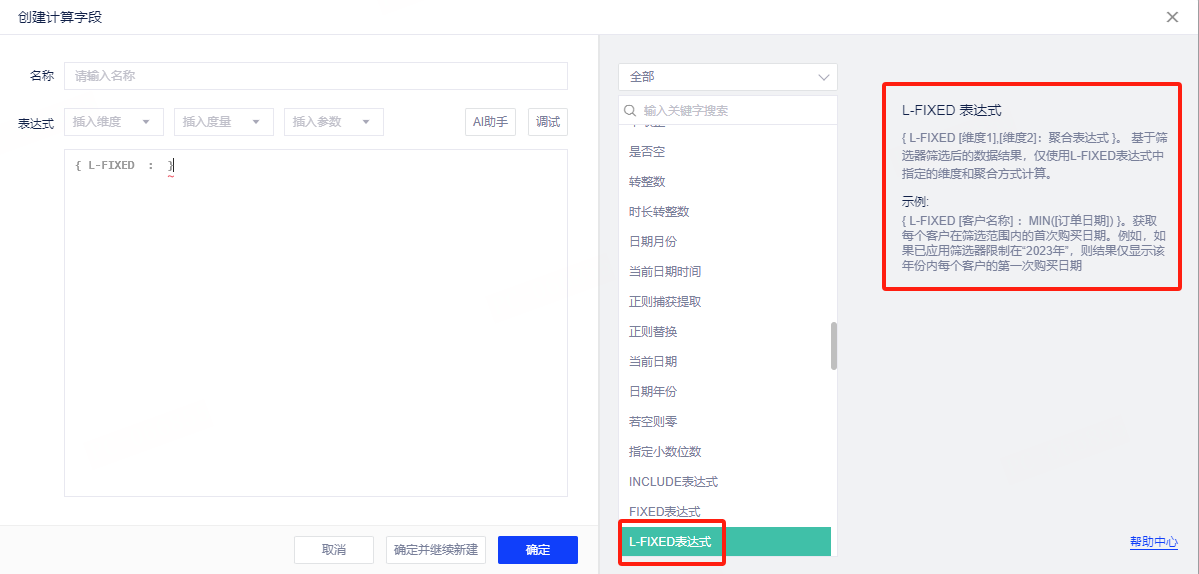
Task: Select the 是否空 function
Action: tap(647, 152)
